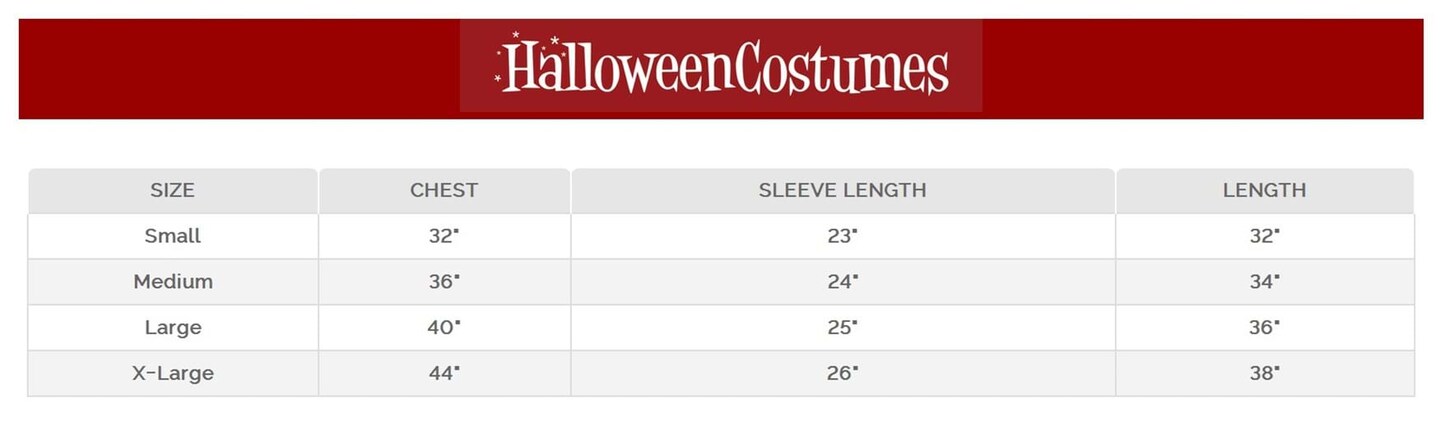Click the CHEST column header

coord(444,190)
